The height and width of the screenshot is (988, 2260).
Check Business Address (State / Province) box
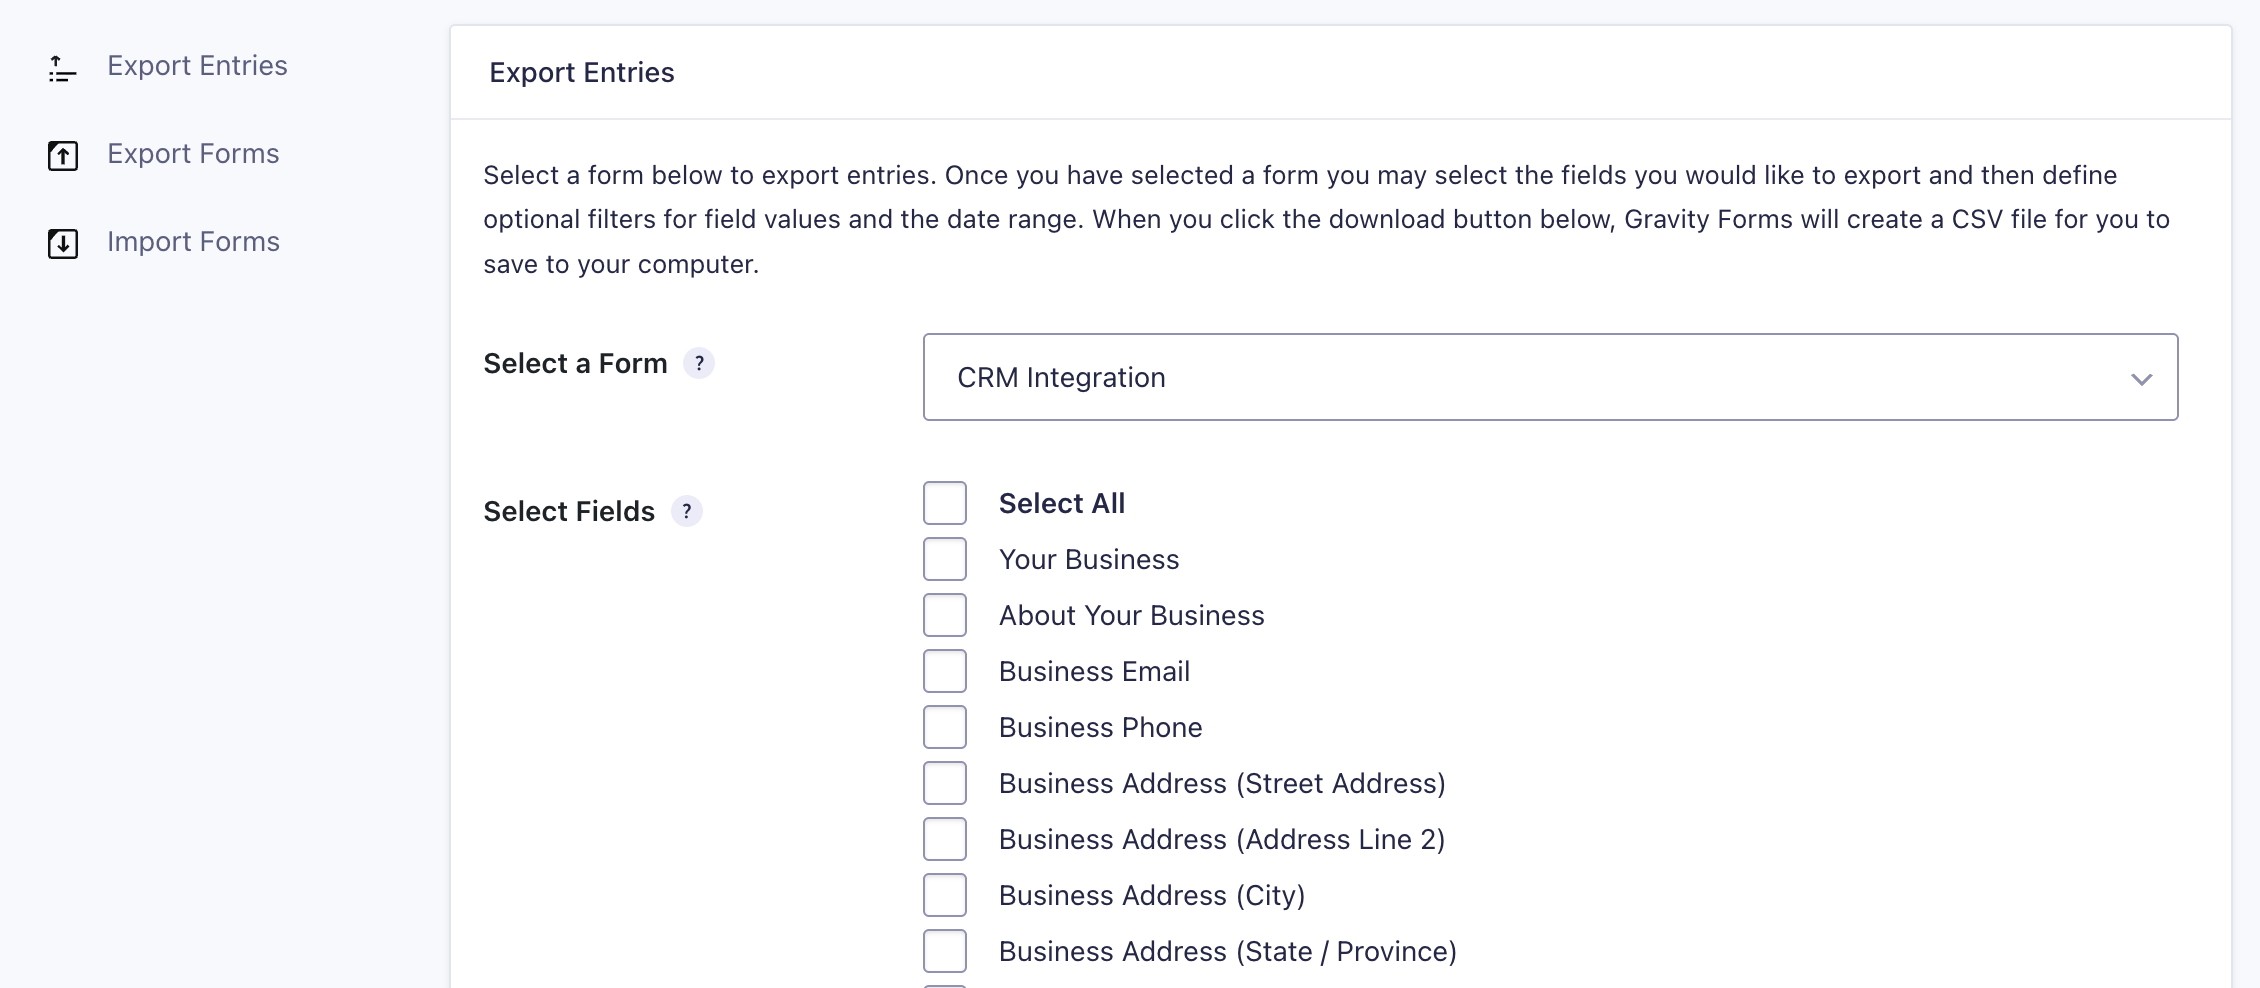click(945, 951)
